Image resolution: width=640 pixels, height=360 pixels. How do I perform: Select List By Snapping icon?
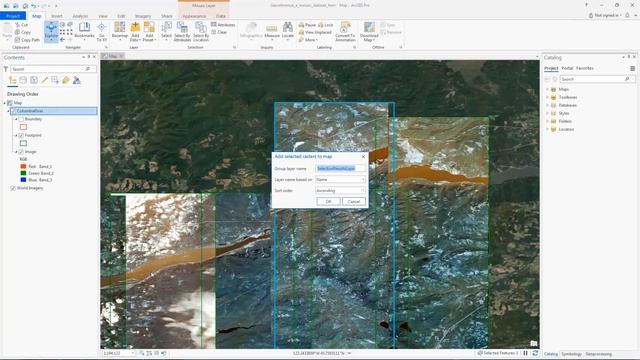55,80
